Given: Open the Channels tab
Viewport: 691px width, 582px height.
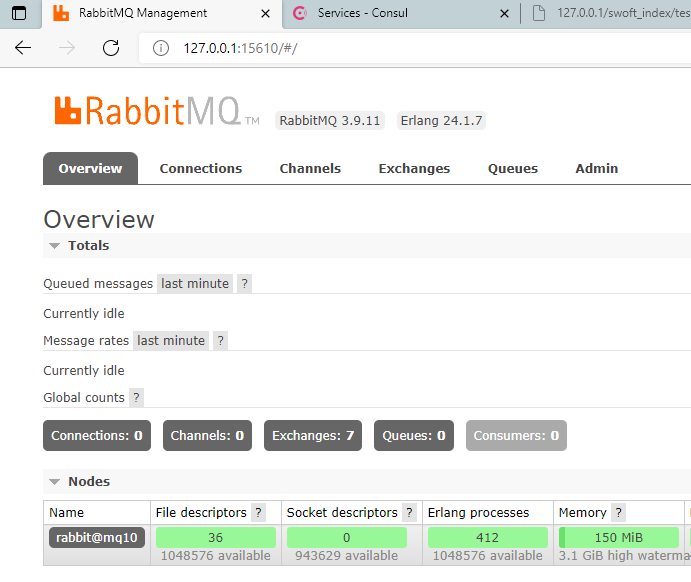Looking at the screenshot, I should [310, 168].
